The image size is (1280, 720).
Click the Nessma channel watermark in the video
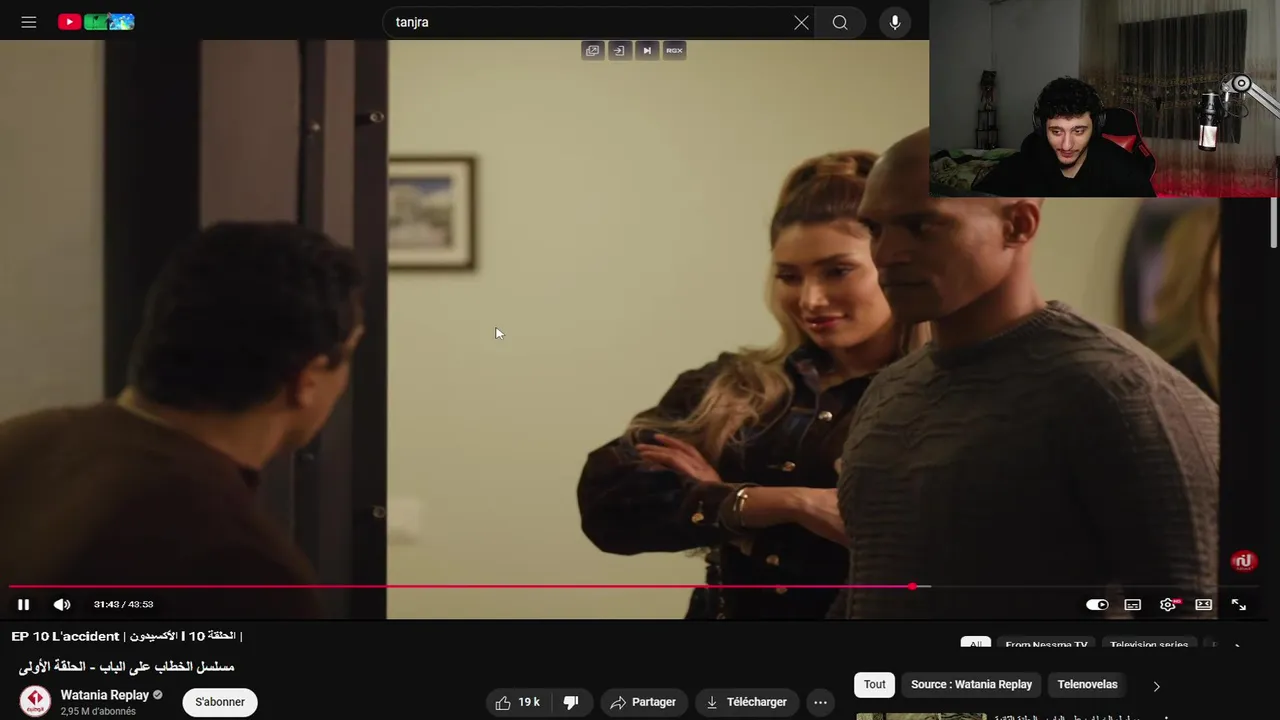click(1244, 561)
